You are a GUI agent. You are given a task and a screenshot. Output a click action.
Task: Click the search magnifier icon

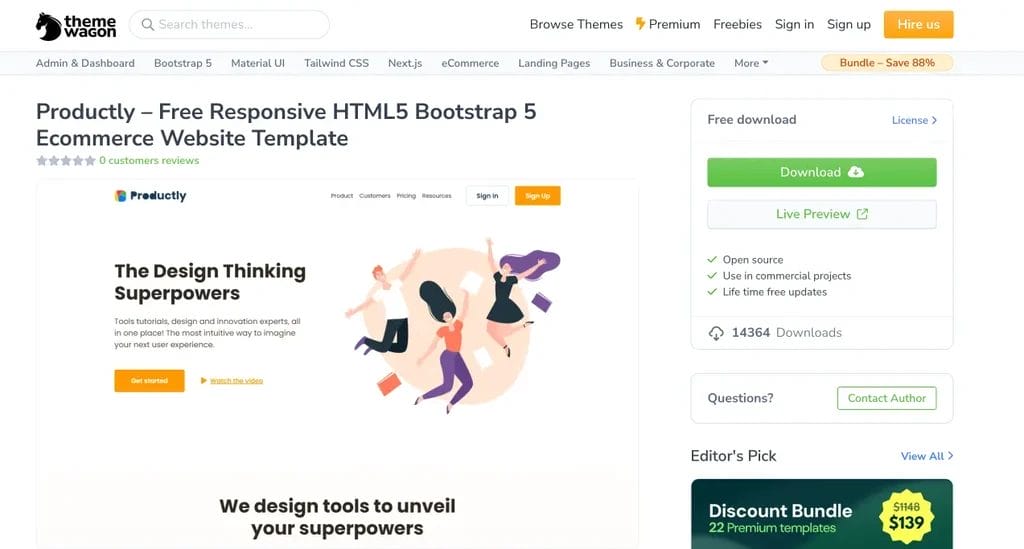click(x=148, y=24)
